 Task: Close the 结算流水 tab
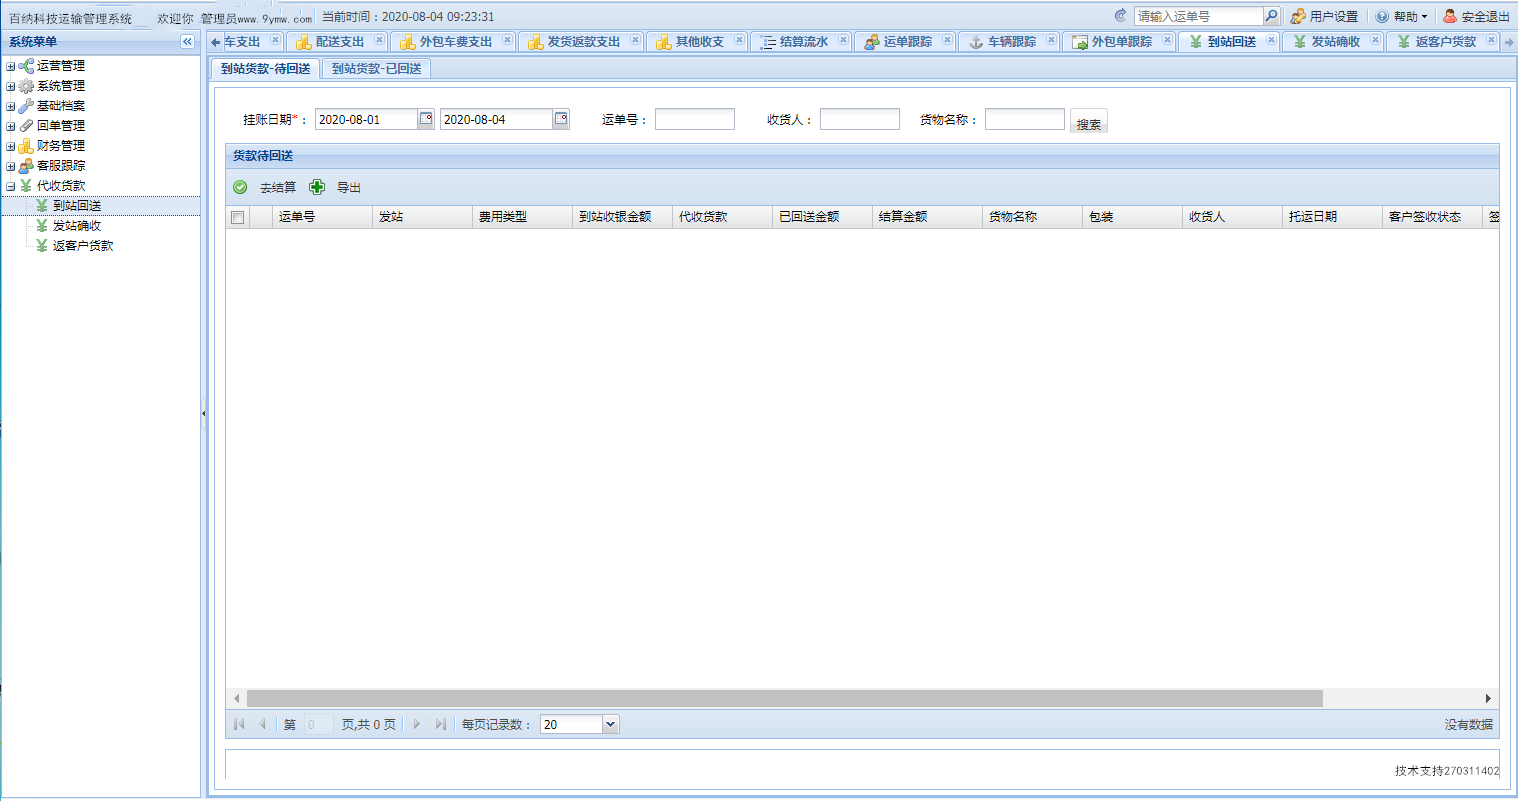[843, 40]
